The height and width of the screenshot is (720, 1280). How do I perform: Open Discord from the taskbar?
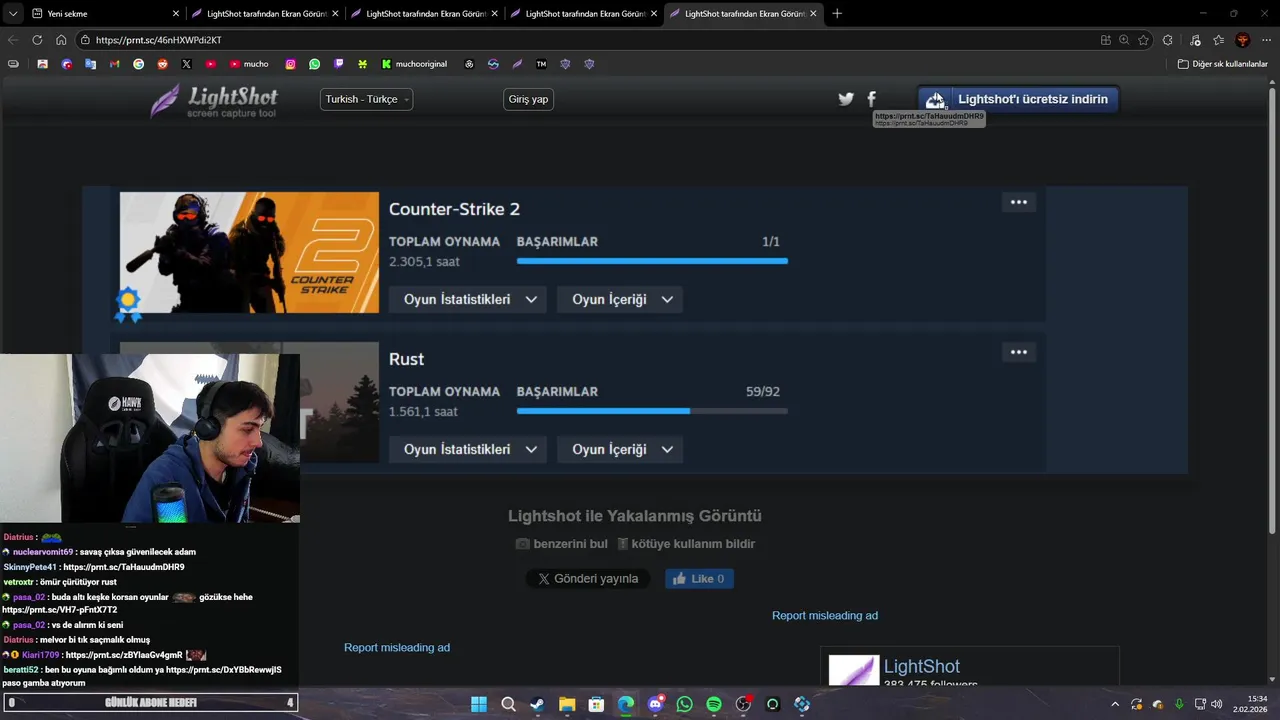click(x=655, y=704)
